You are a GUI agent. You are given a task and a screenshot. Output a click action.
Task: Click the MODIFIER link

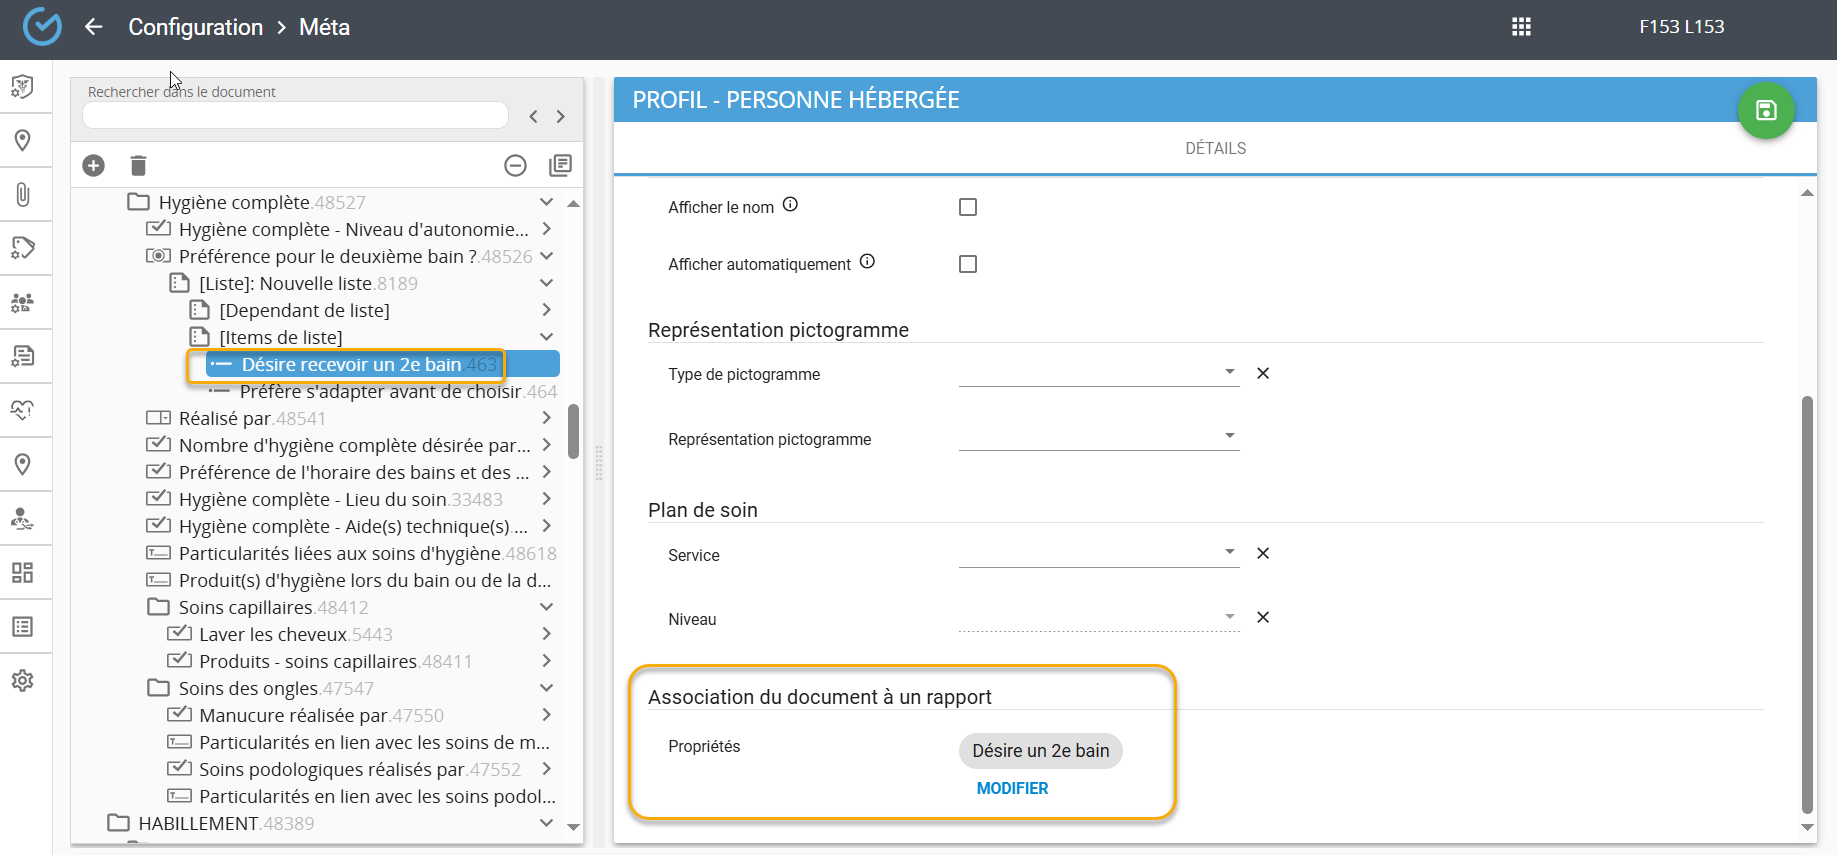coord(1012,788)
